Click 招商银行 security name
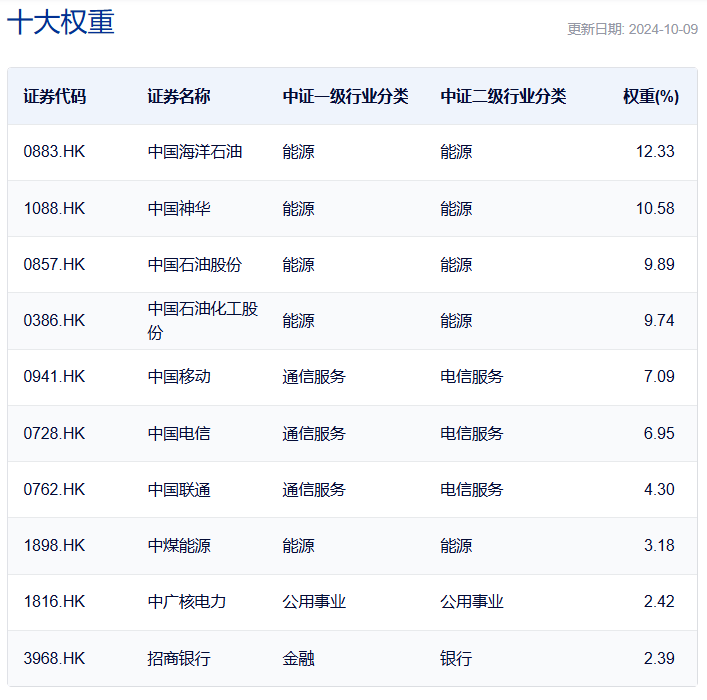The image size is (707, 700). (179, 658)
